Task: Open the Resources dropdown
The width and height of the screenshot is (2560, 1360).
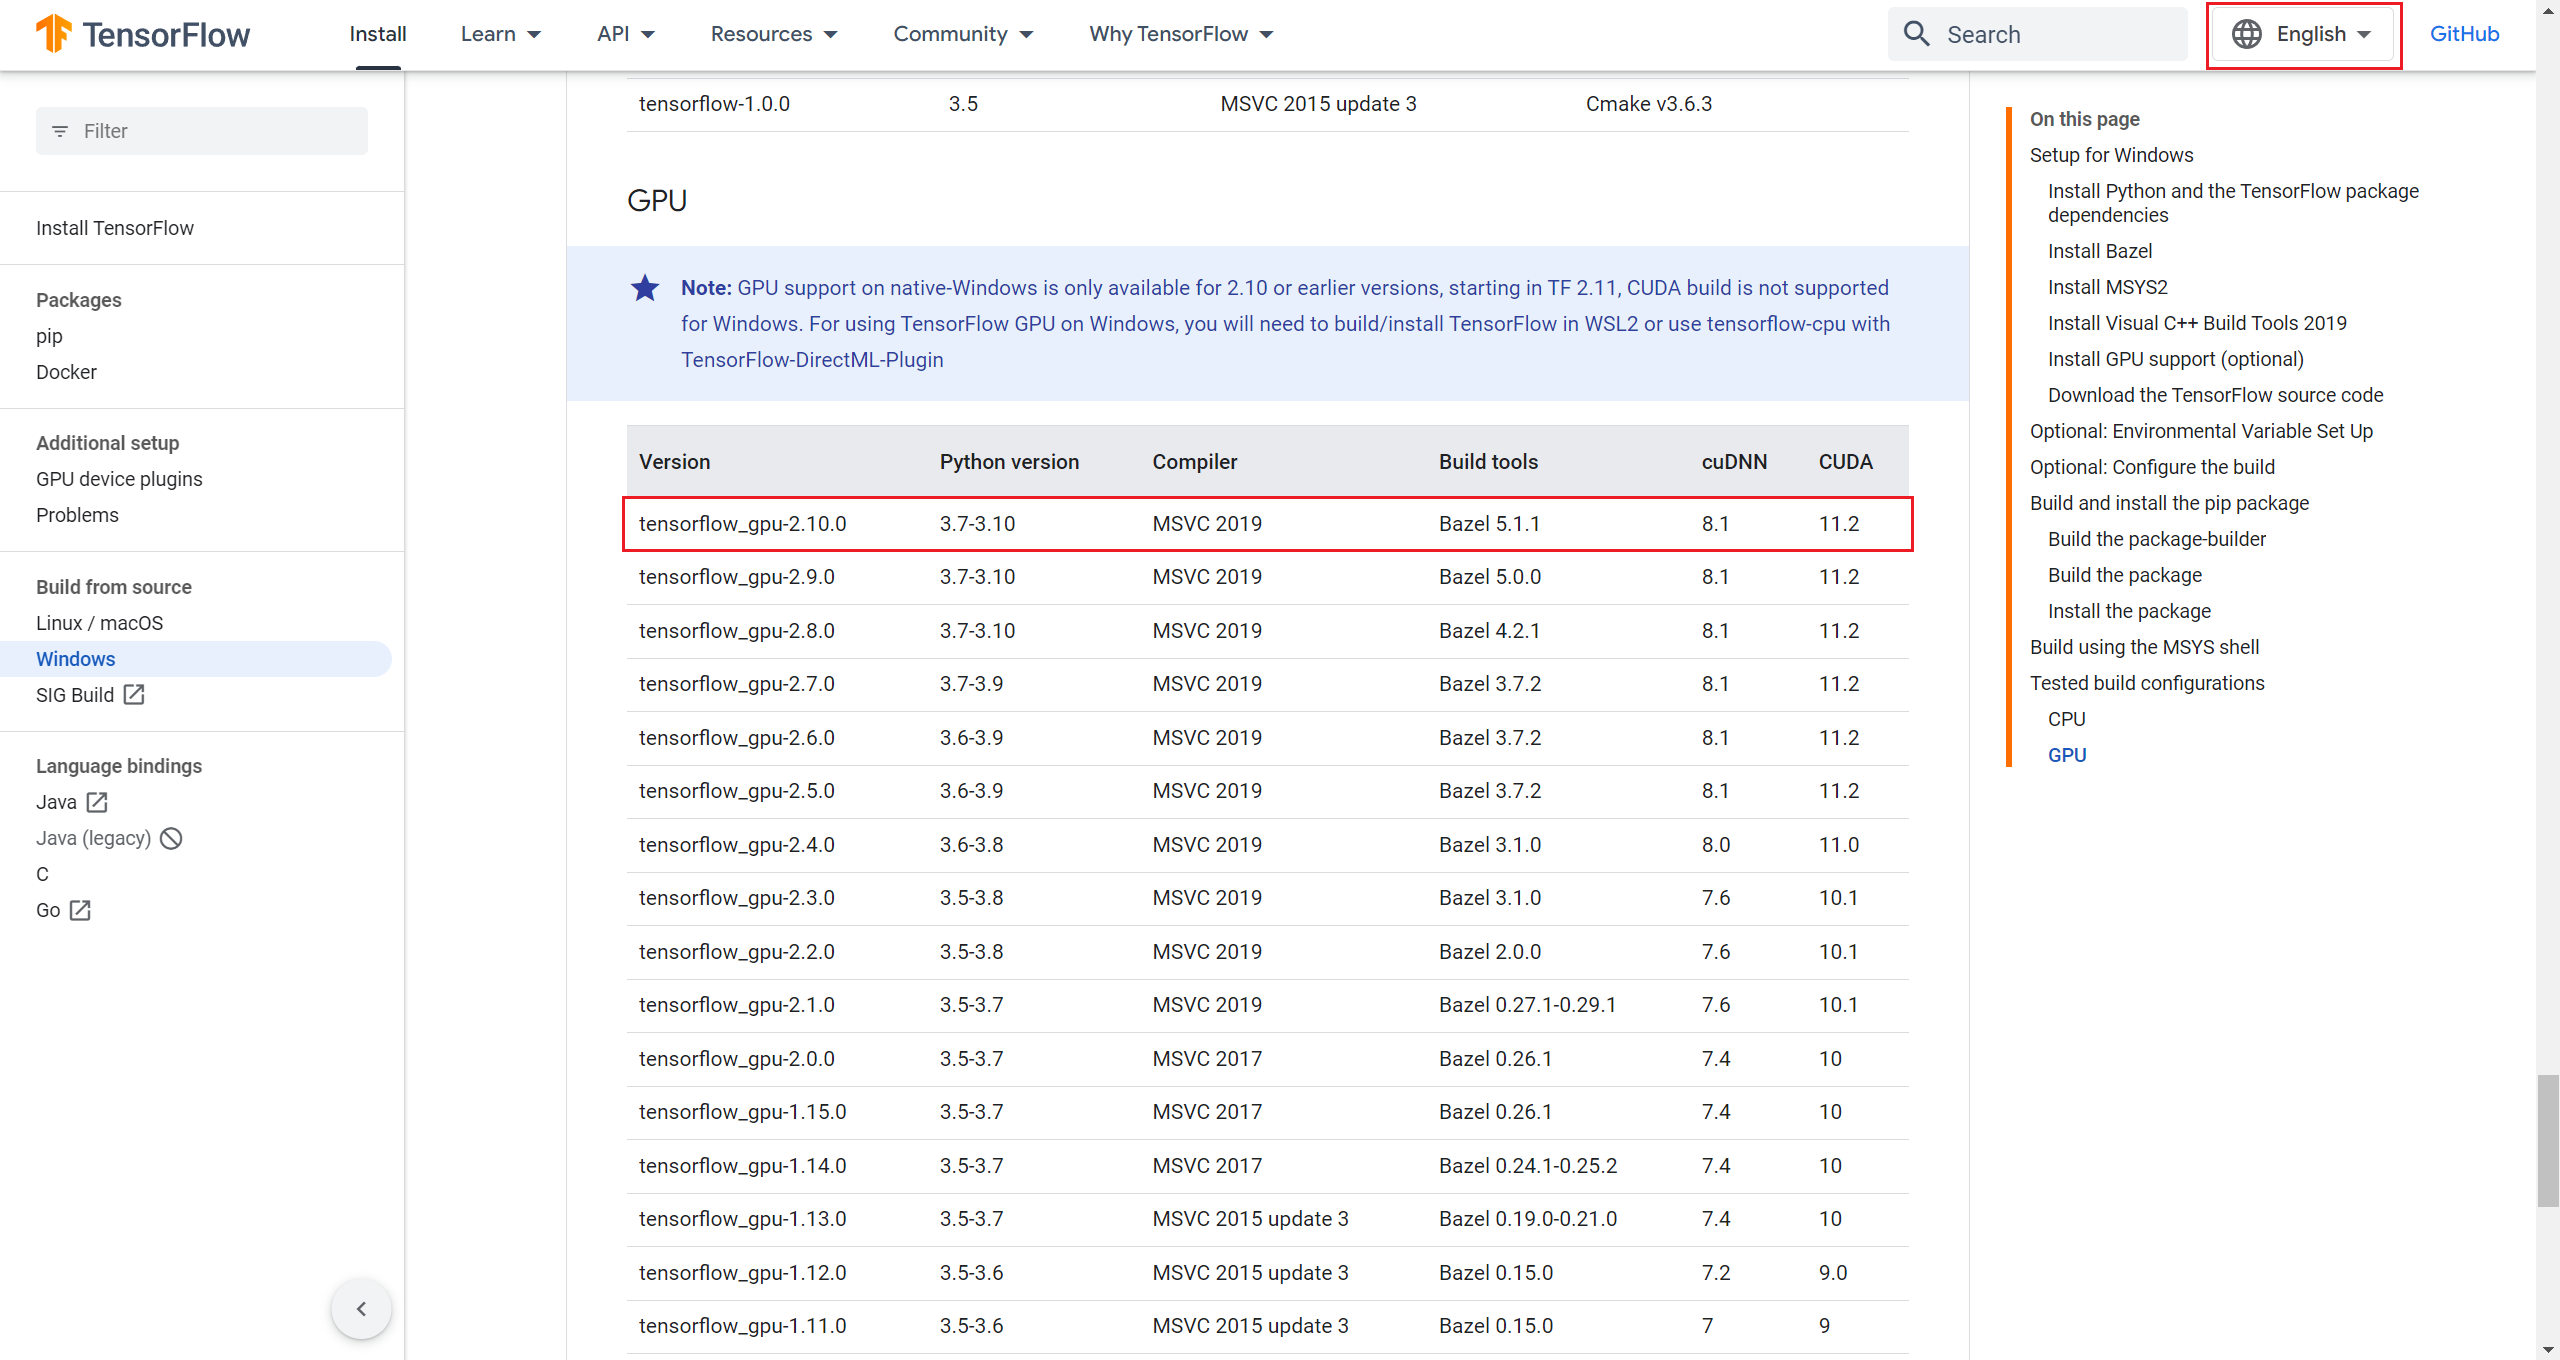Action: [x=774, y=34]
